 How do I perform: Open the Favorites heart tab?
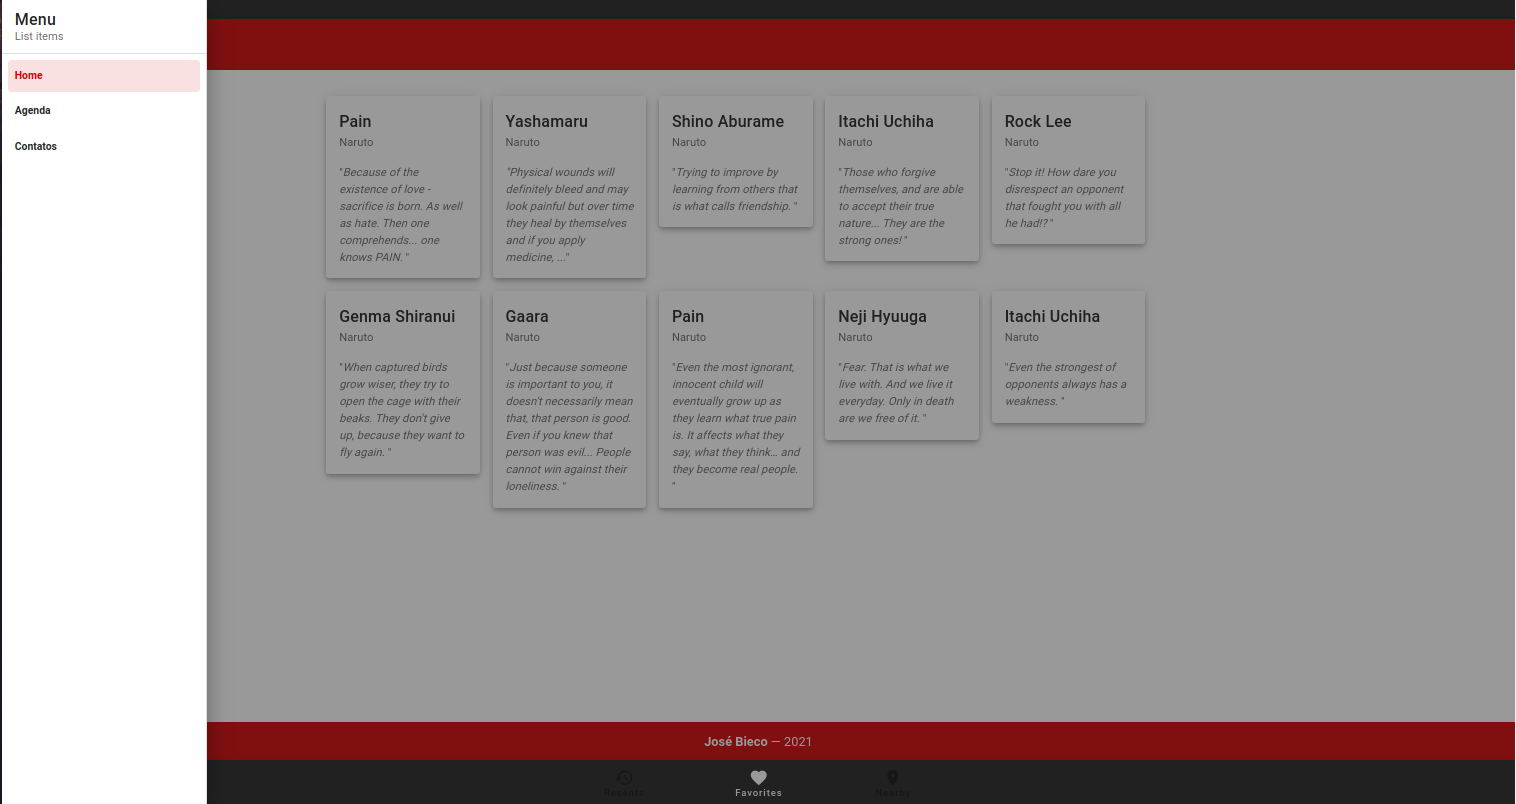758,783
